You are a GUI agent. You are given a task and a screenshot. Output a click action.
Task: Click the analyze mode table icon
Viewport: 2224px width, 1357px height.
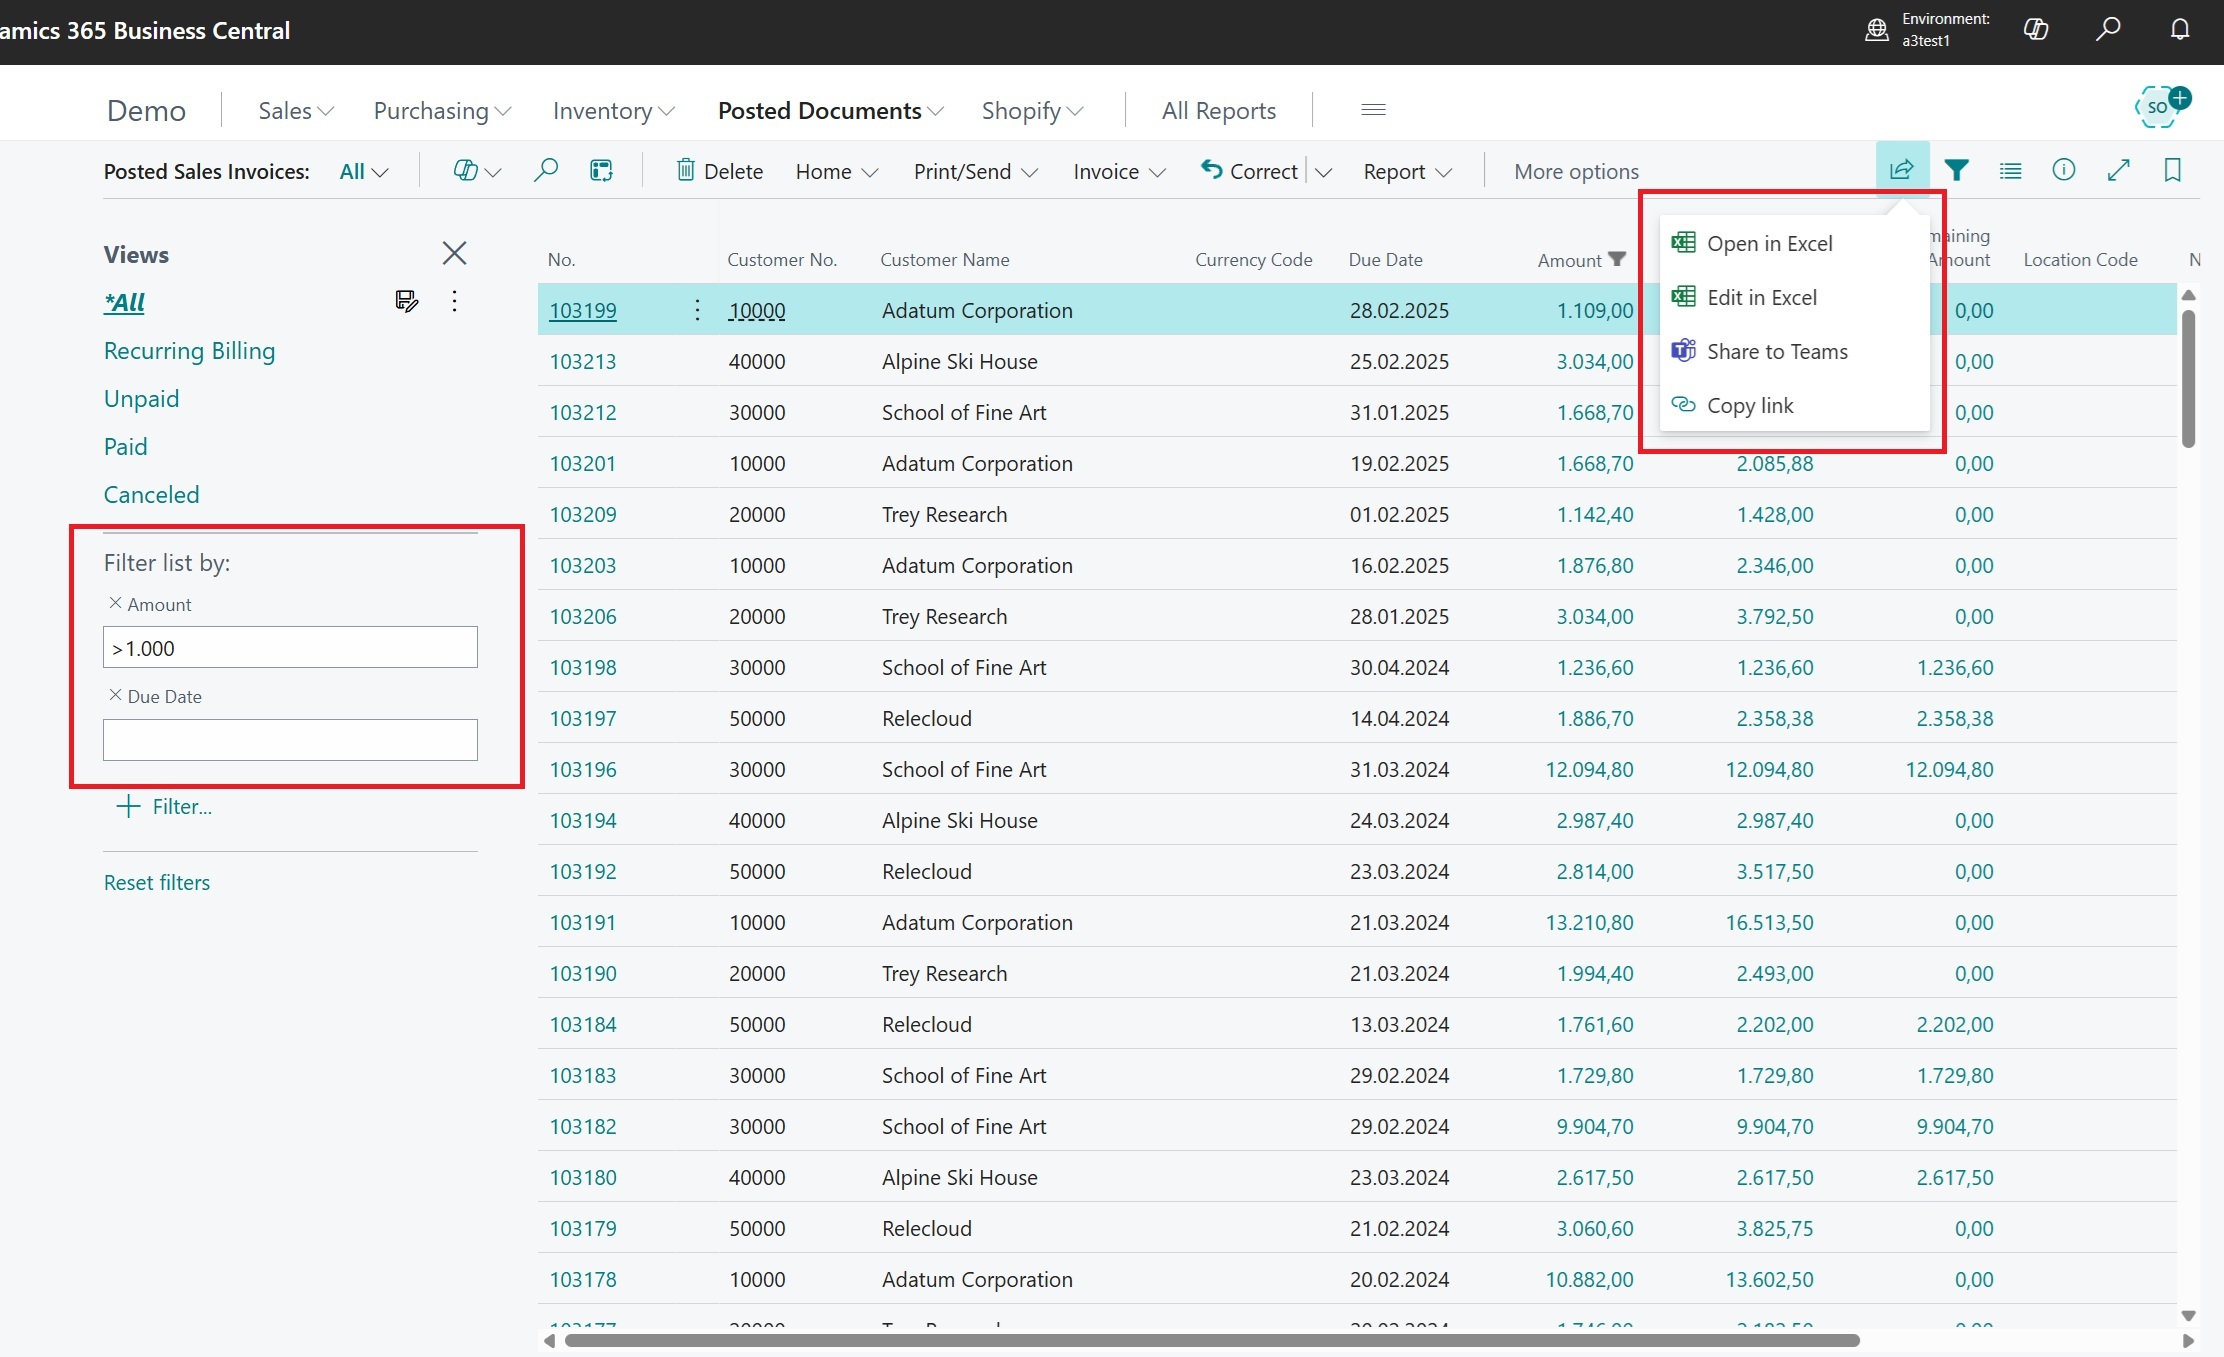pos(601,171)
